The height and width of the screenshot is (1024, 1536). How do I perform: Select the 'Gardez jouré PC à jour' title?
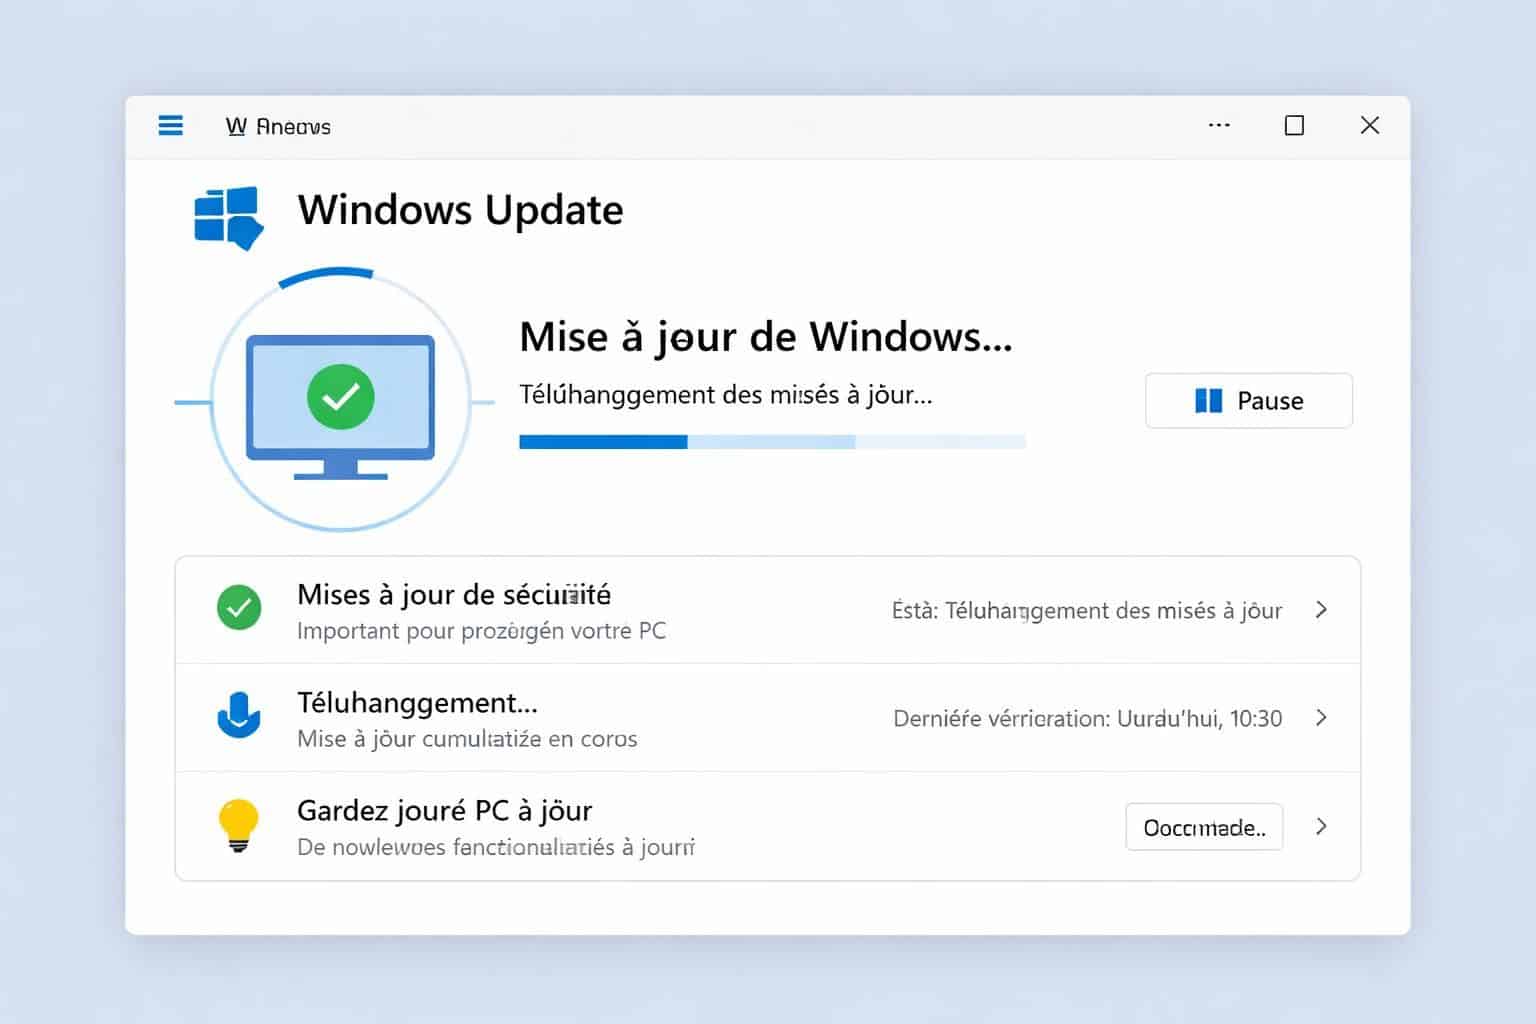click(445, 811)
